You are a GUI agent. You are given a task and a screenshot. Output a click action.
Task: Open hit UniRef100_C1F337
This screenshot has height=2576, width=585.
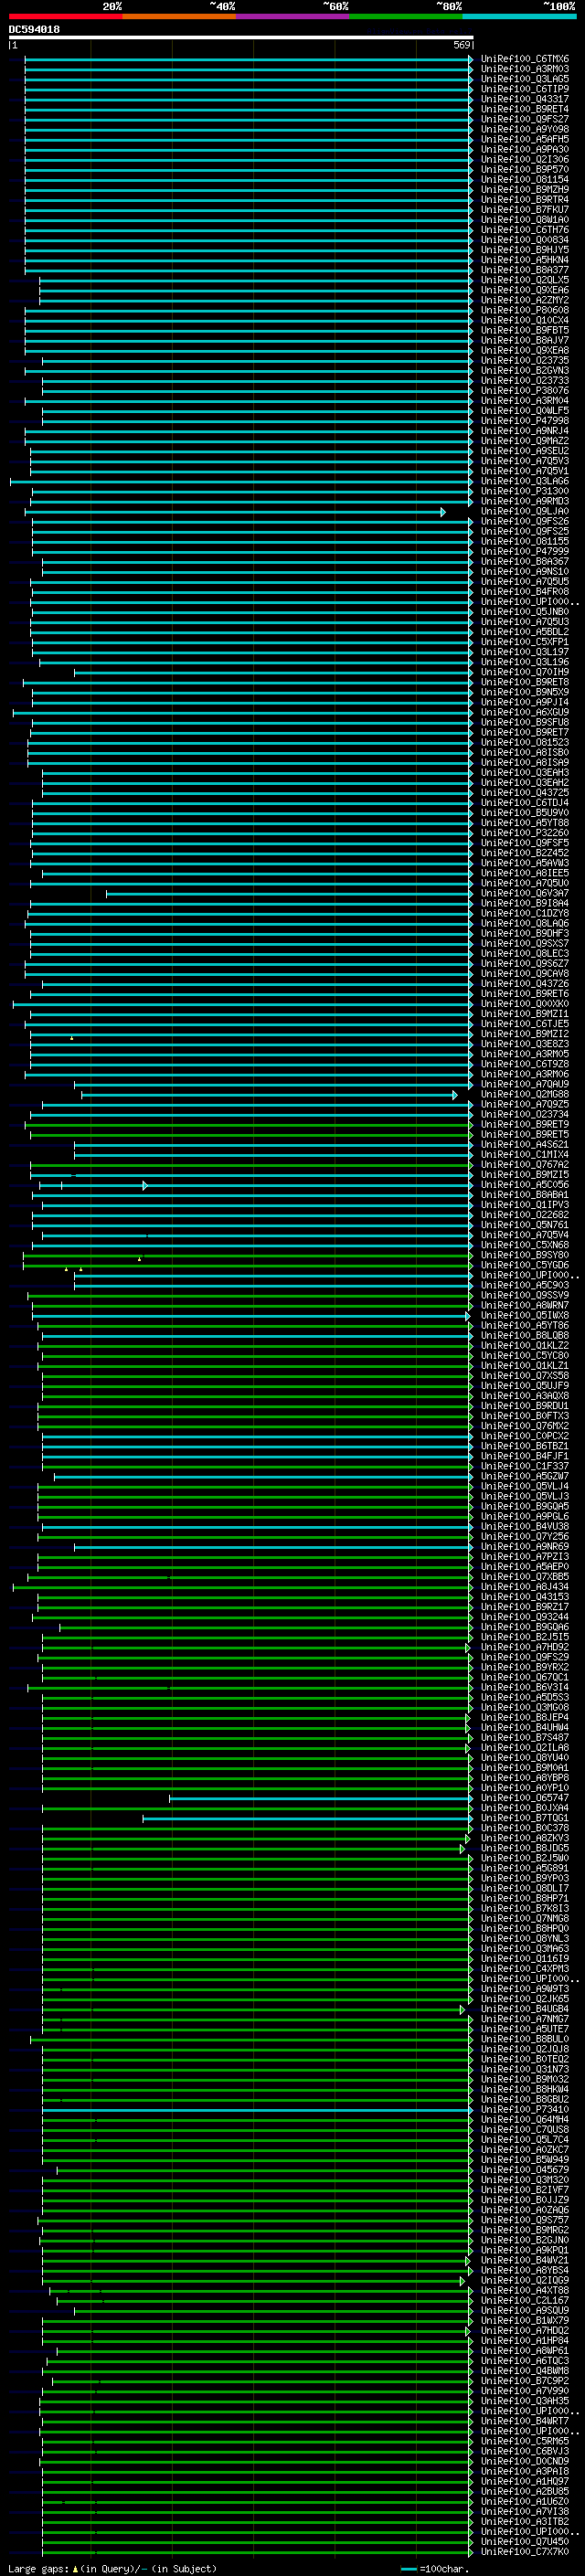click(525, 1467)
